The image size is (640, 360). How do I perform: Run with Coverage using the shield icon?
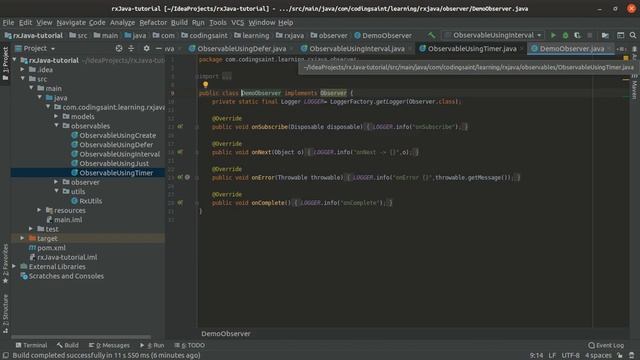(578, 36)
